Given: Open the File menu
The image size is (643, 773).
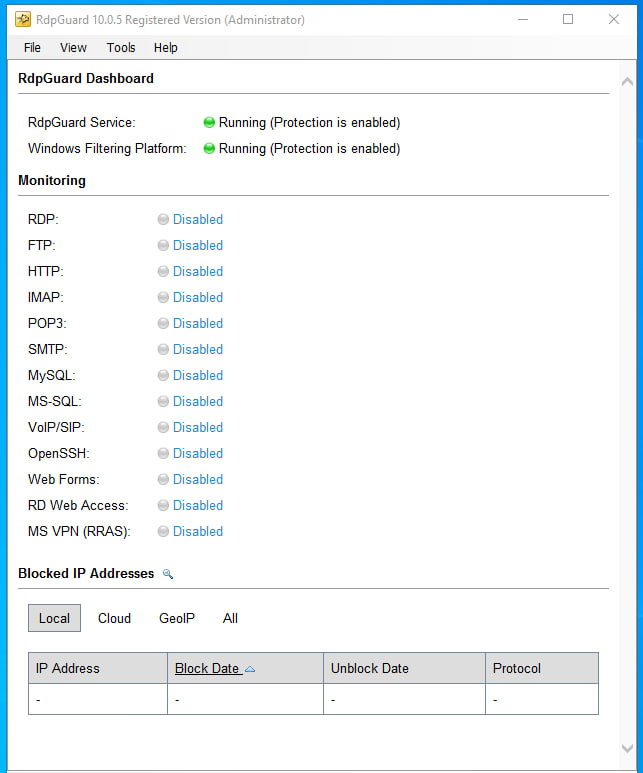Looking at the screenshot, I should [32, 47].
